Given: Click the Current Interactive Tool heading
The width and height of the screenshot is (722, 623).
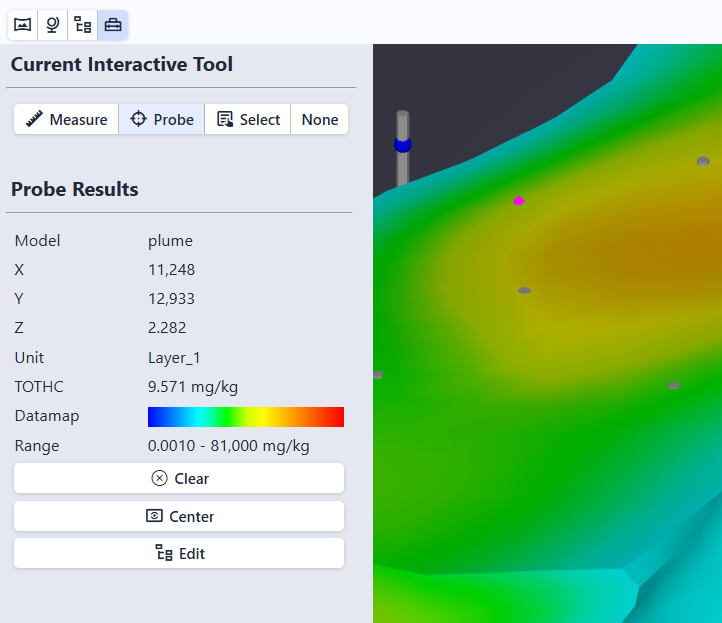Looking at the screenshot, I should 122,64.
